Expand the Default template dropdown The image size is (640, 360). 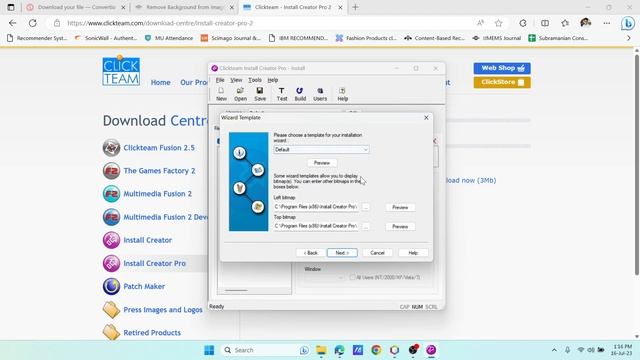[365, 150]
